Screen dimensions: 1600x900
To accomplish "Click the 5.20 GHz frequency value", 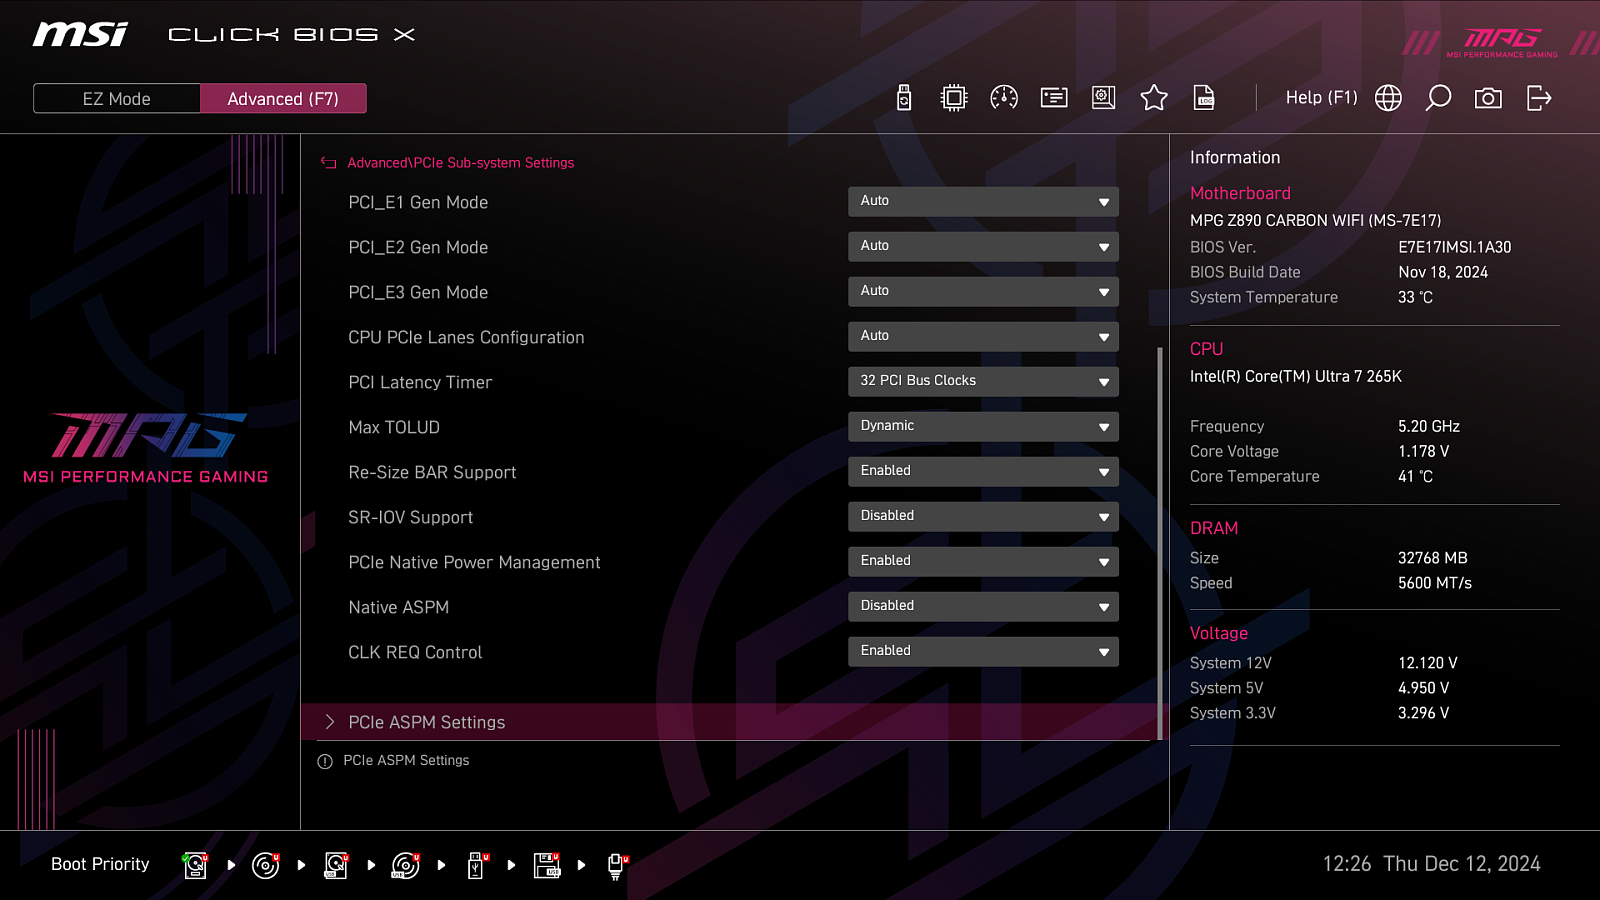I will 1428,426.
